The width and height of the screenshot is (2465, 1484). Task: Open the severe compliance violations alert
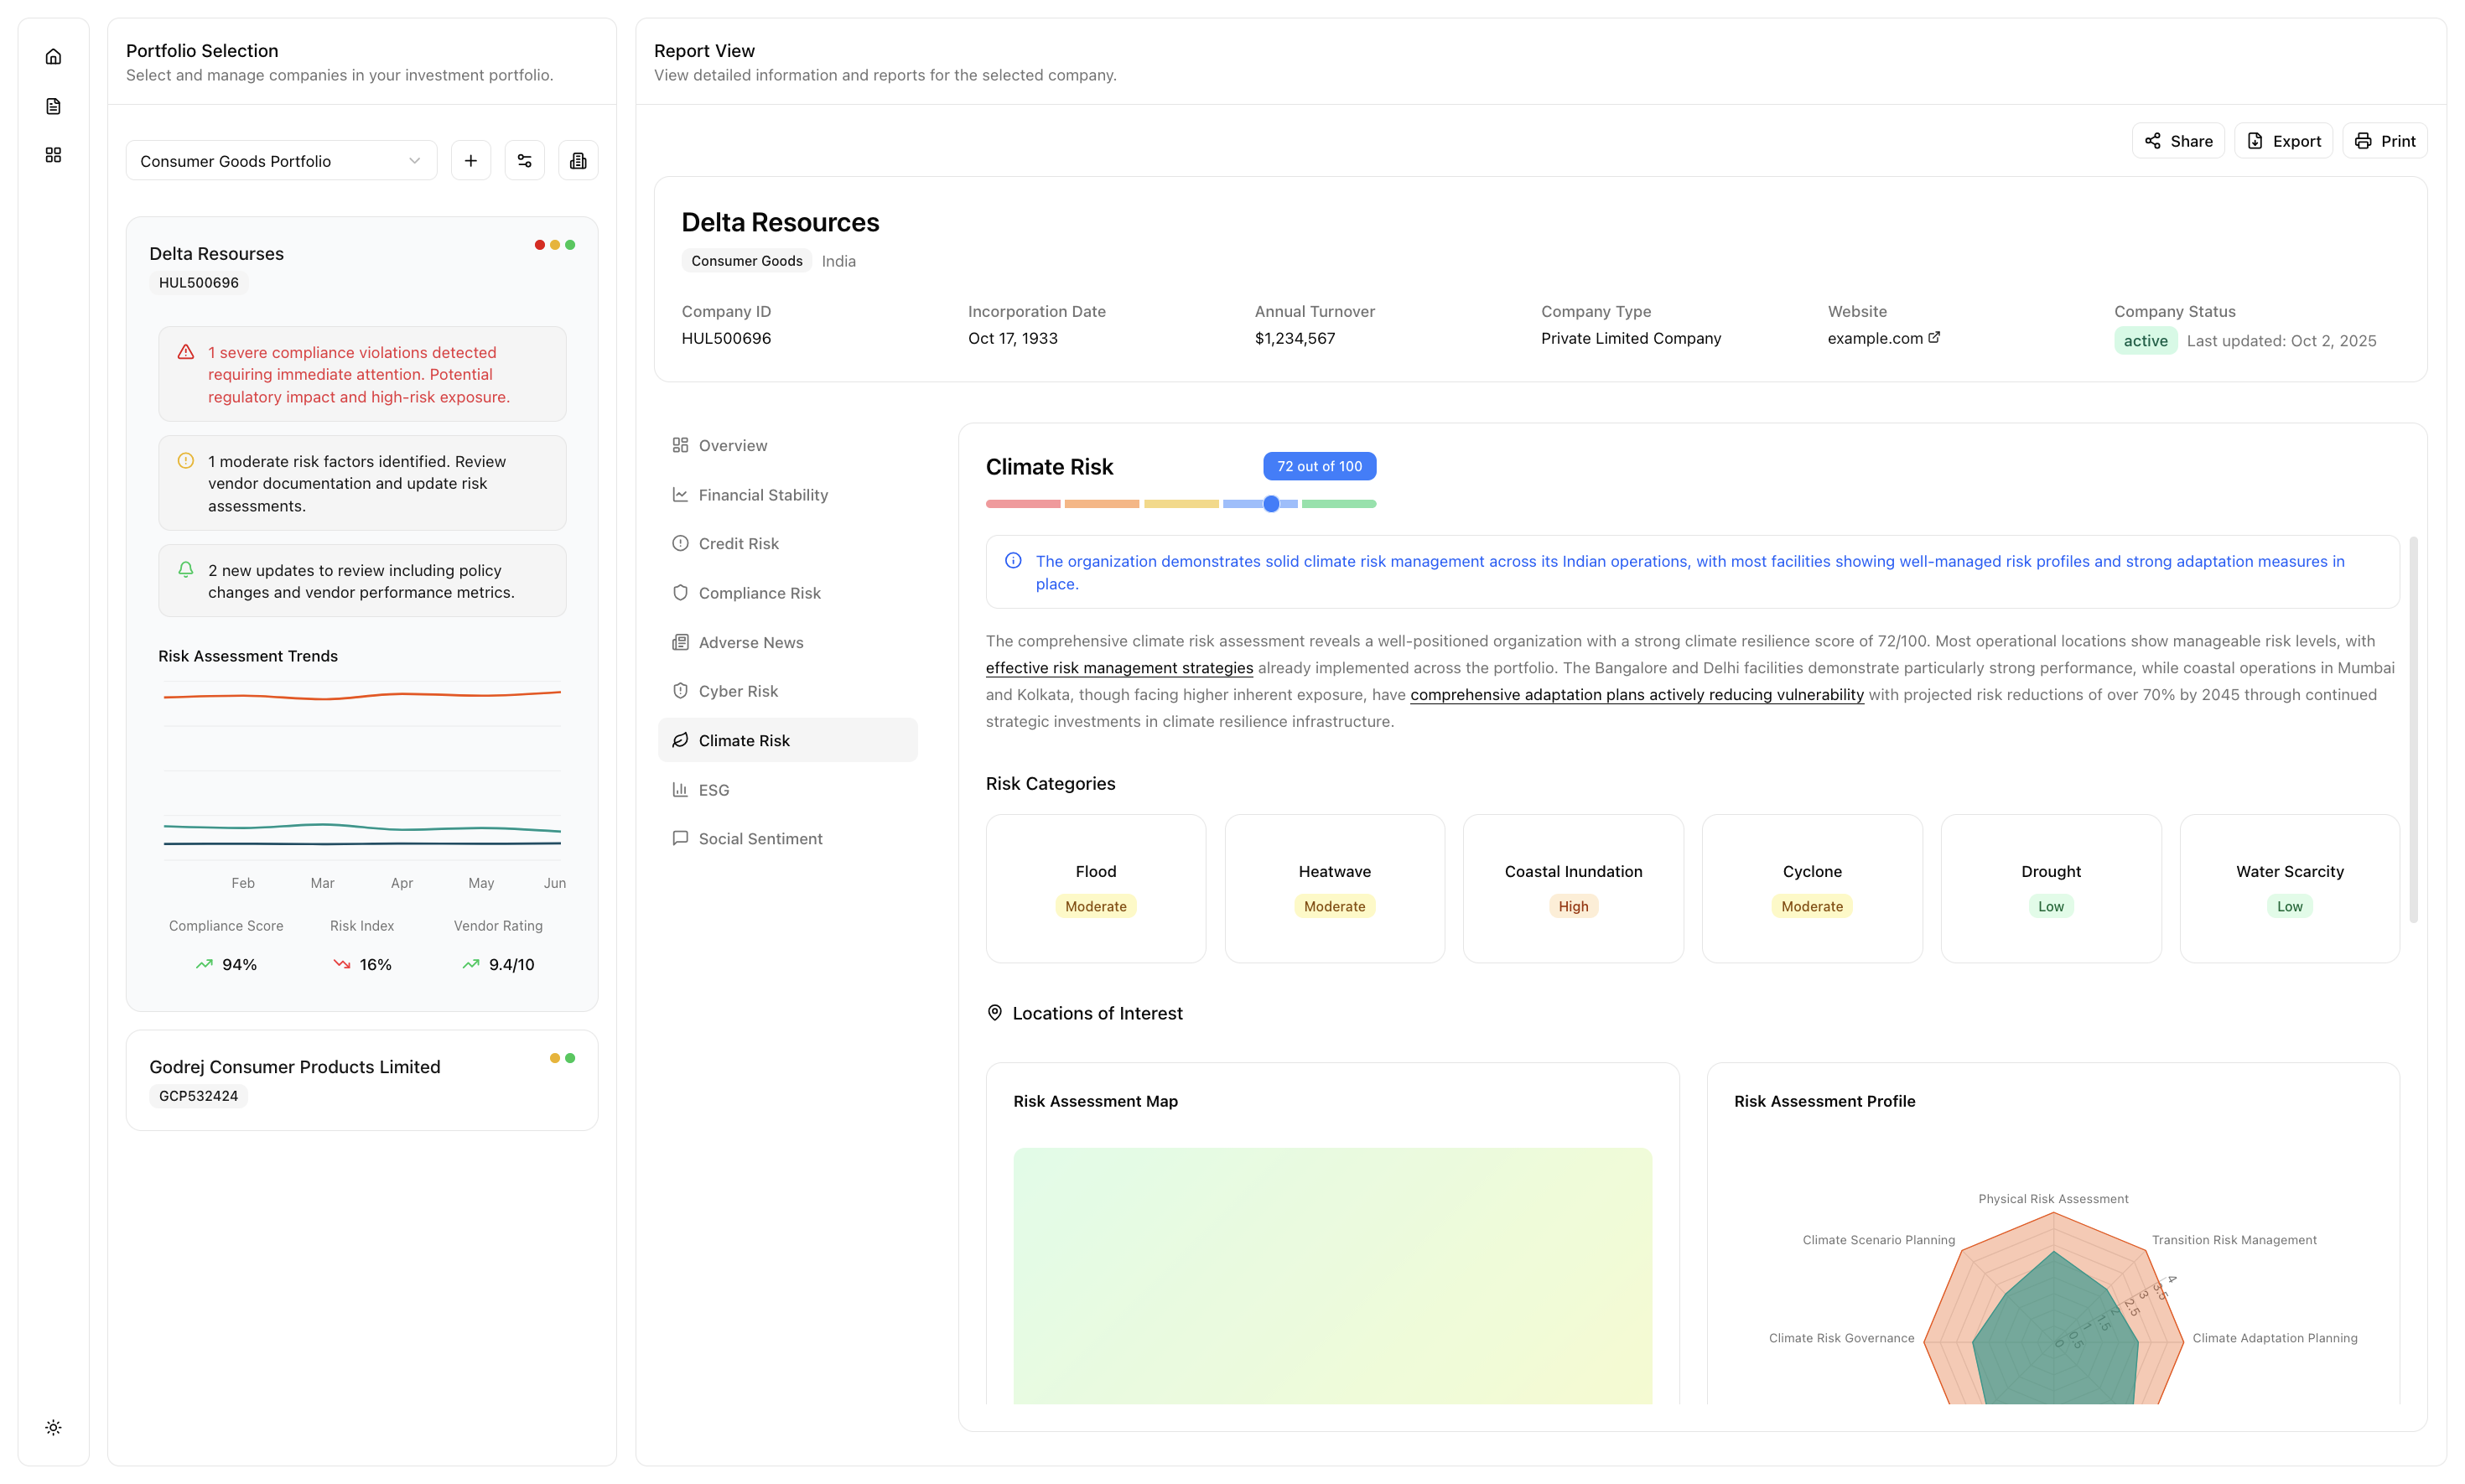click(x=362, y=374)
